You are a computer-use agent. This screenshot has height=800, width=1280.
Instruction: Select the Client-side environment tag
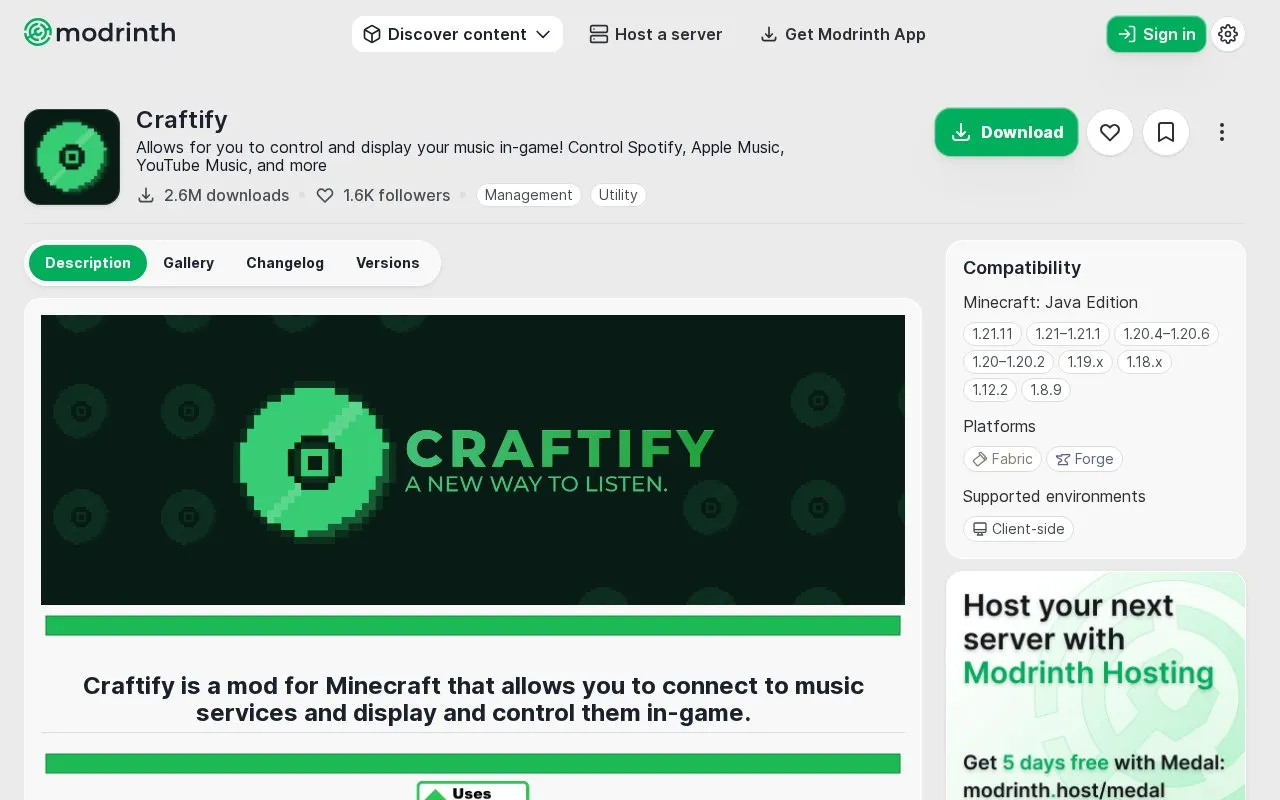(x=1018, y=529)
